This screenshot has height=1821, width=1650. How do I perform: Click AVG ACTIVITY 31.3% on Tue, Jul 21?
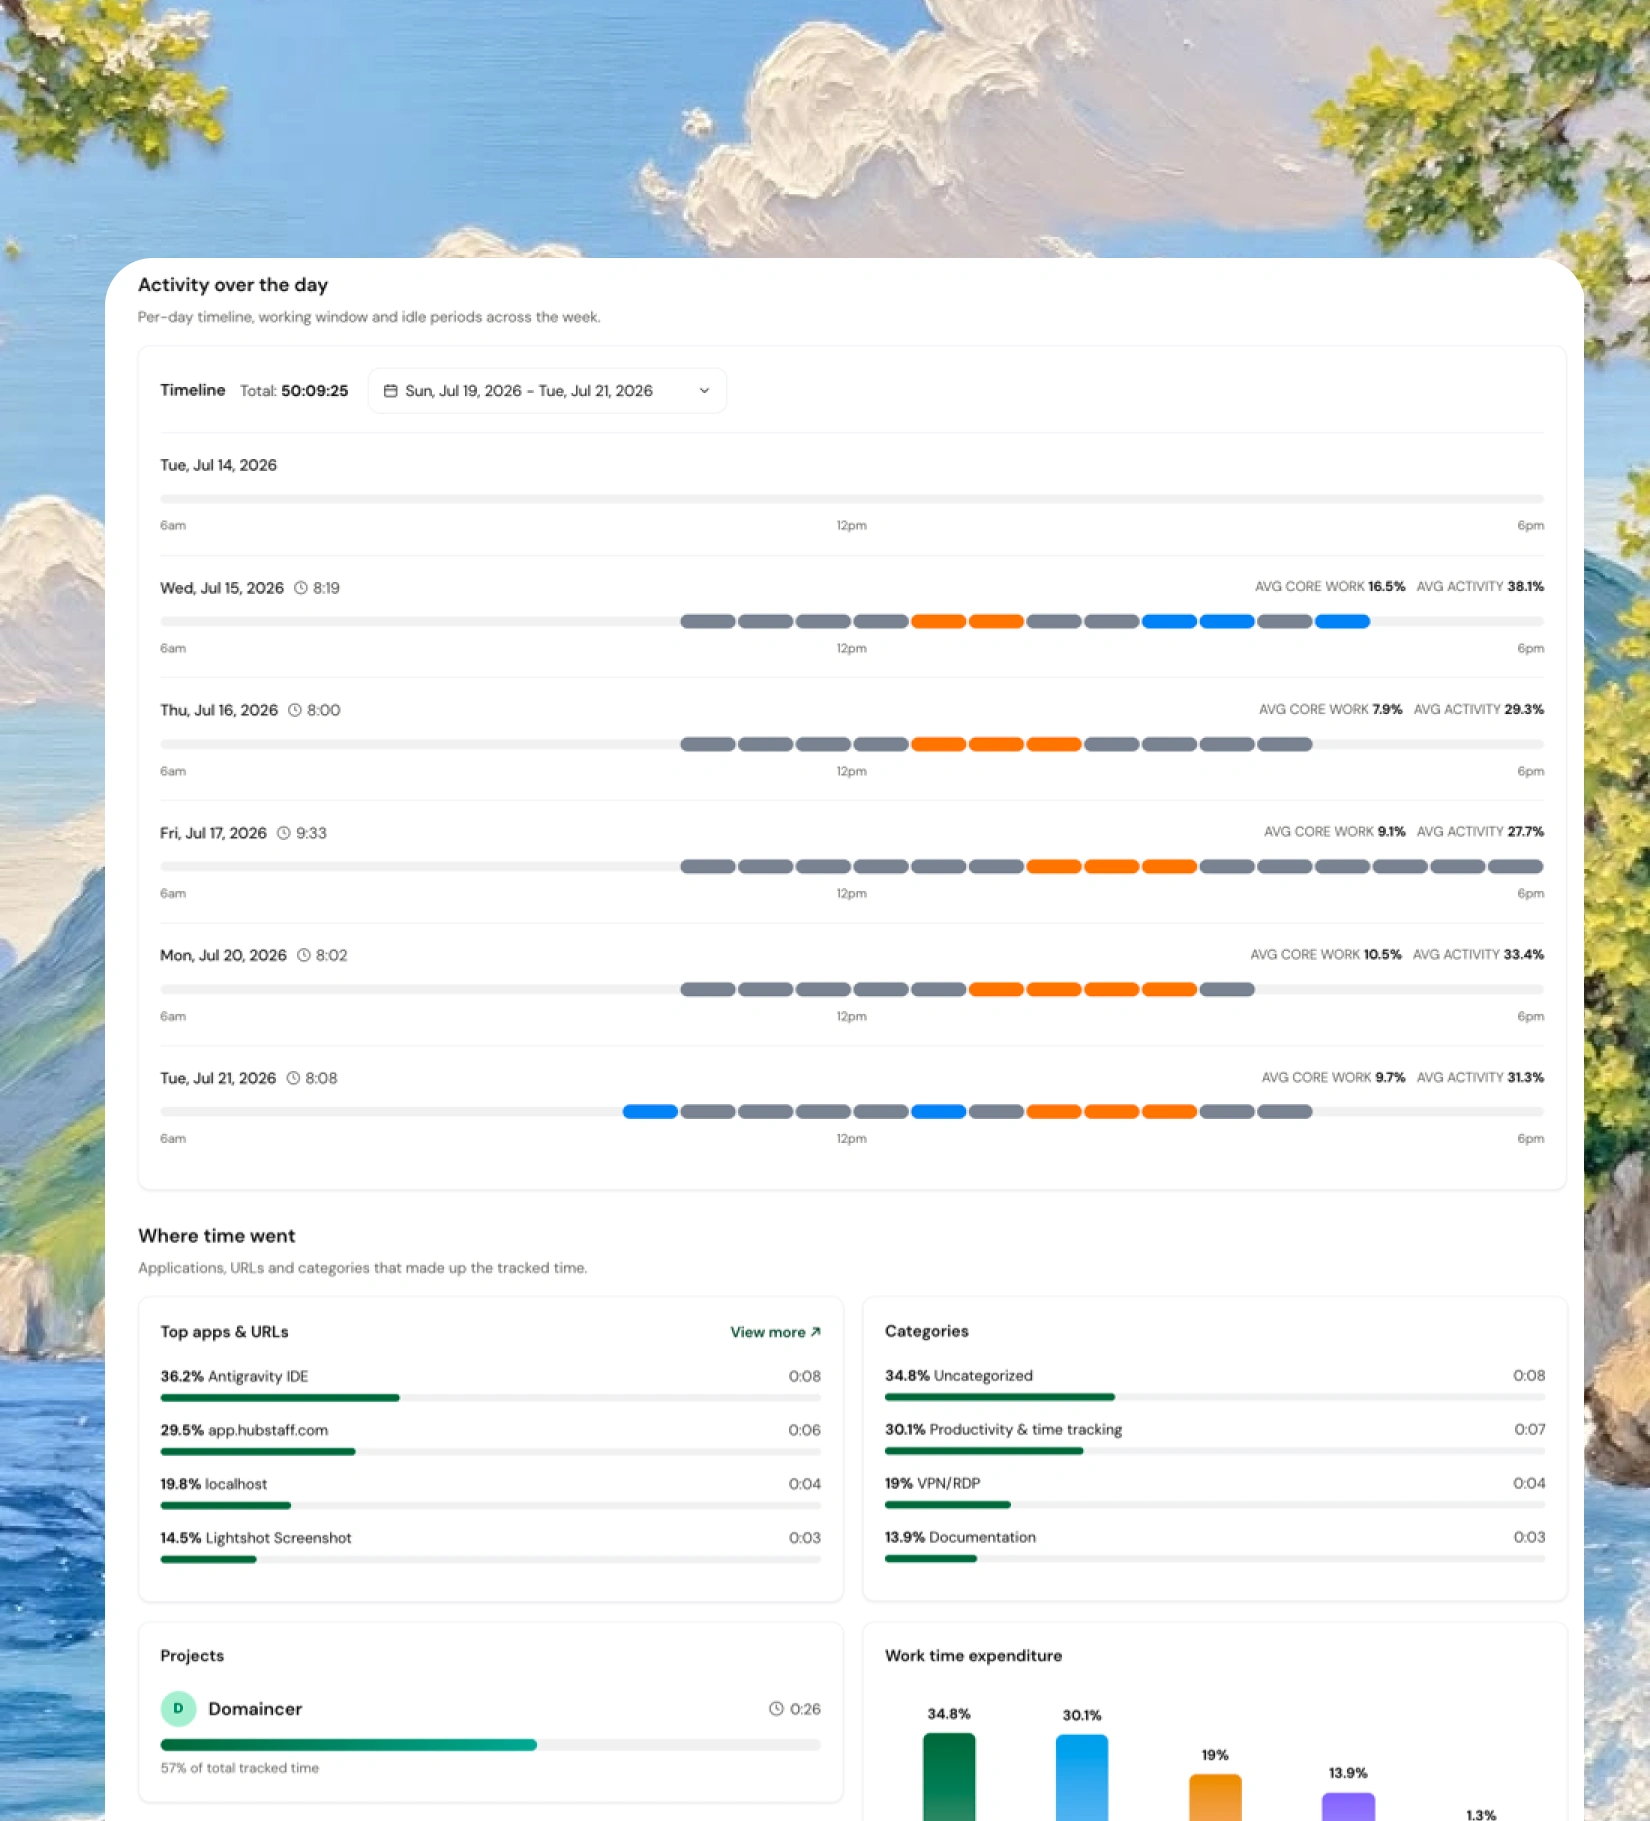1480,1077
